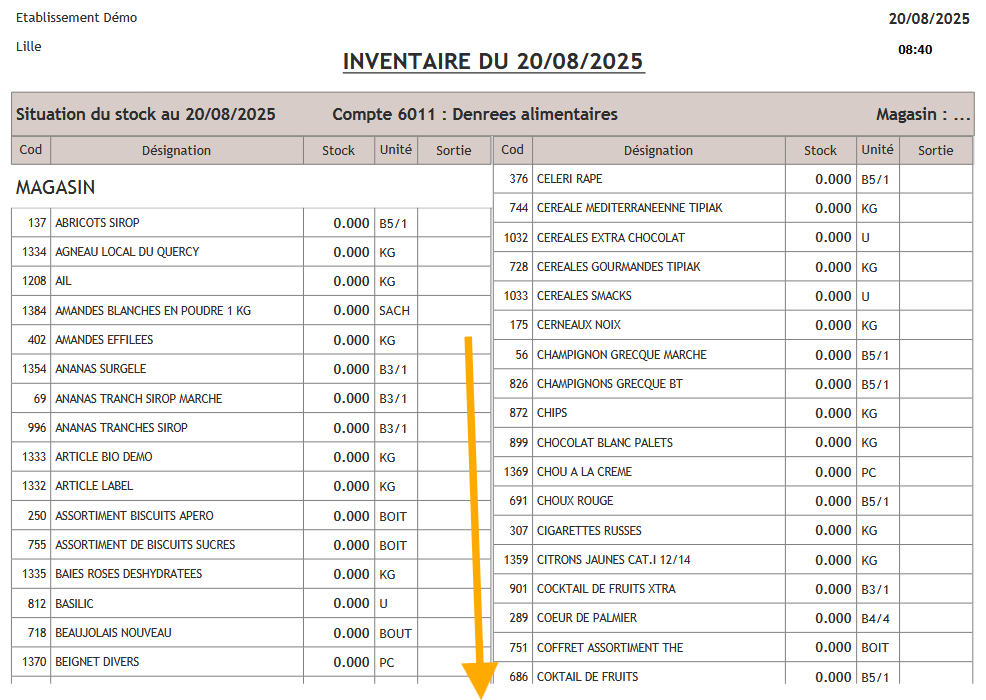The image size is (986, 700).
Task: Click left table Désignation column header
Action: (176, 150)
